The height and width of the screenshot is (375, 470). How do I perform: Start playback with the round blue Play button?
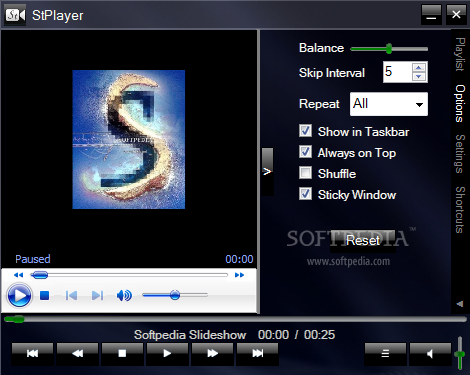(19, 295)
